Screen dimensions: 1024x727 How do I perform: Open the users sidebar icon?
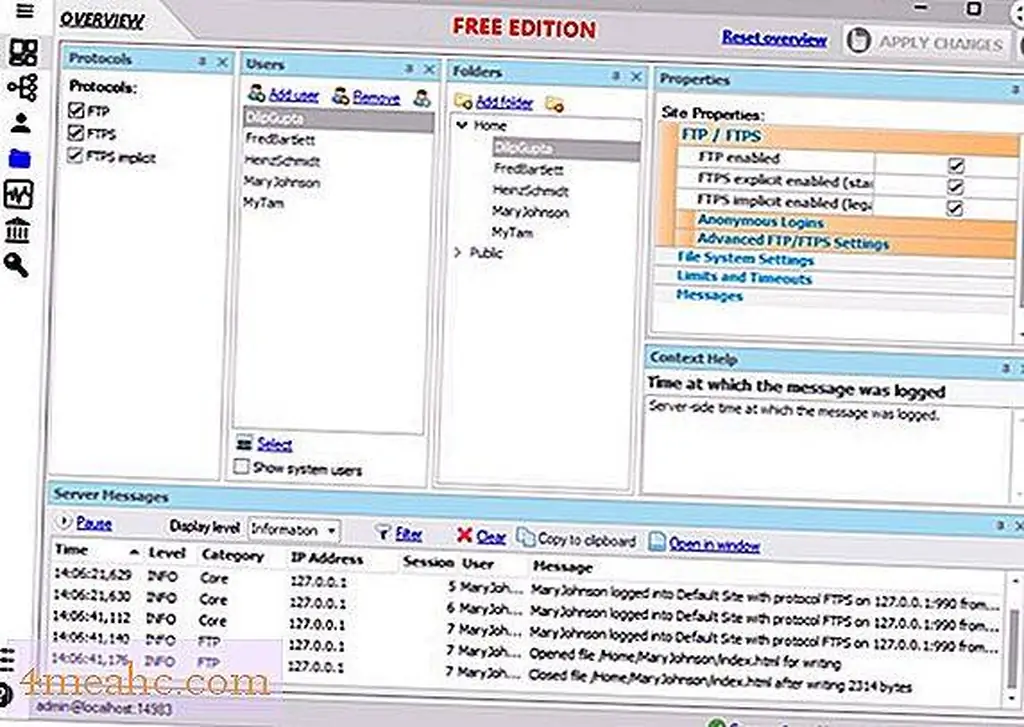point(22,123)
